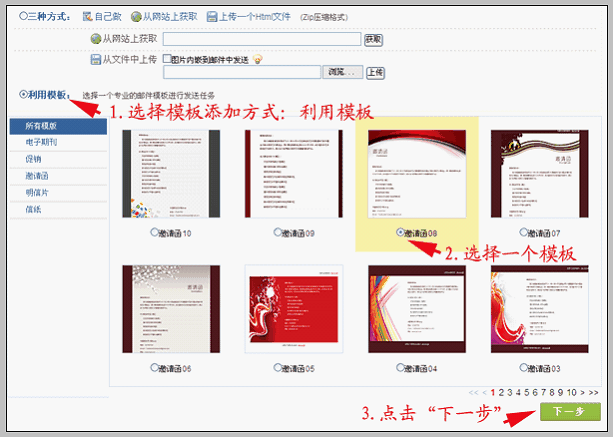This screenshot has height=438, width=614.
Task: Choose the 邀请函10 template radio button
Action: coord(154,233)
